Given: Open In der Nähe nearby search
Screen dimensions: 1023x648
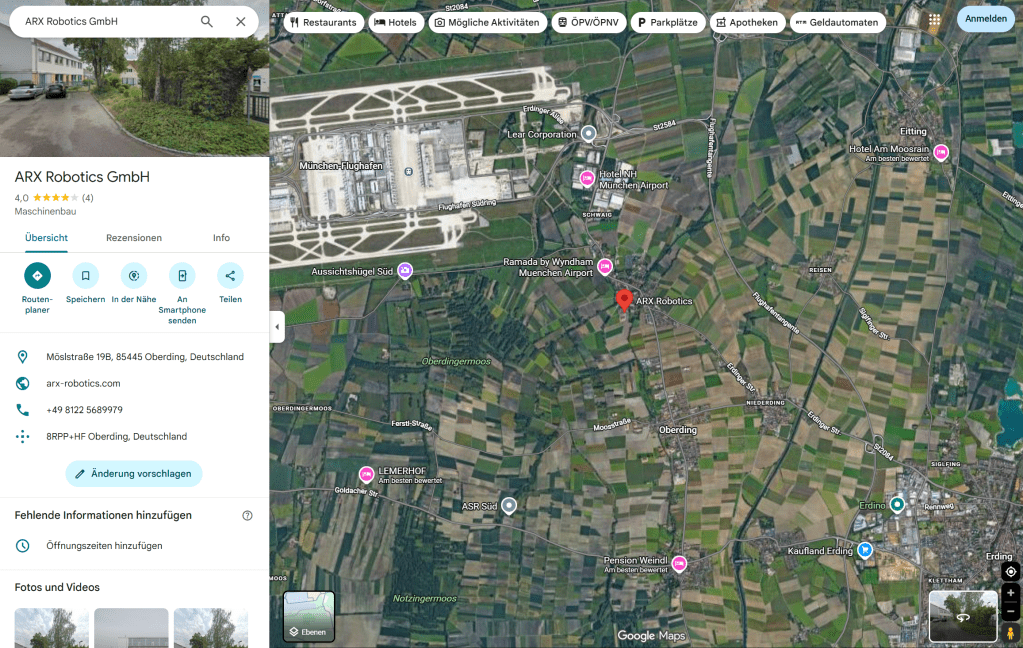Looking at the screenshot, I should point(133,276).
